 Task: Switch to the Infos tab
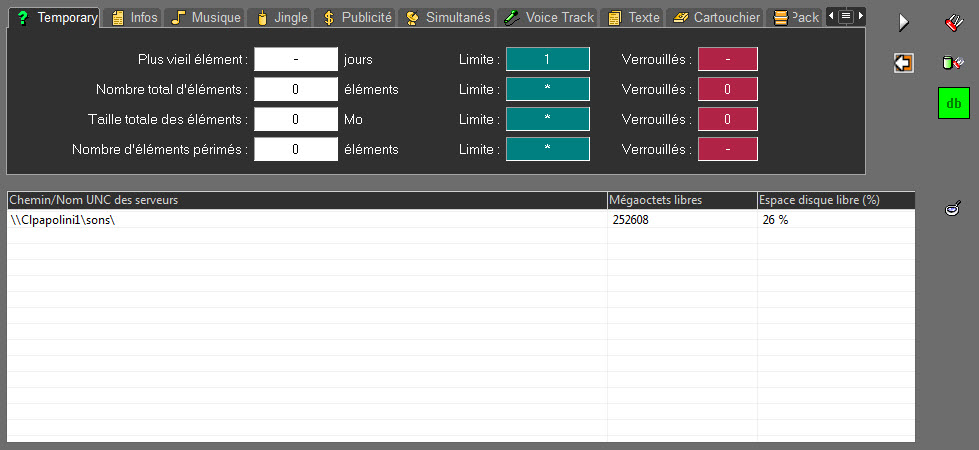[134, 17]
